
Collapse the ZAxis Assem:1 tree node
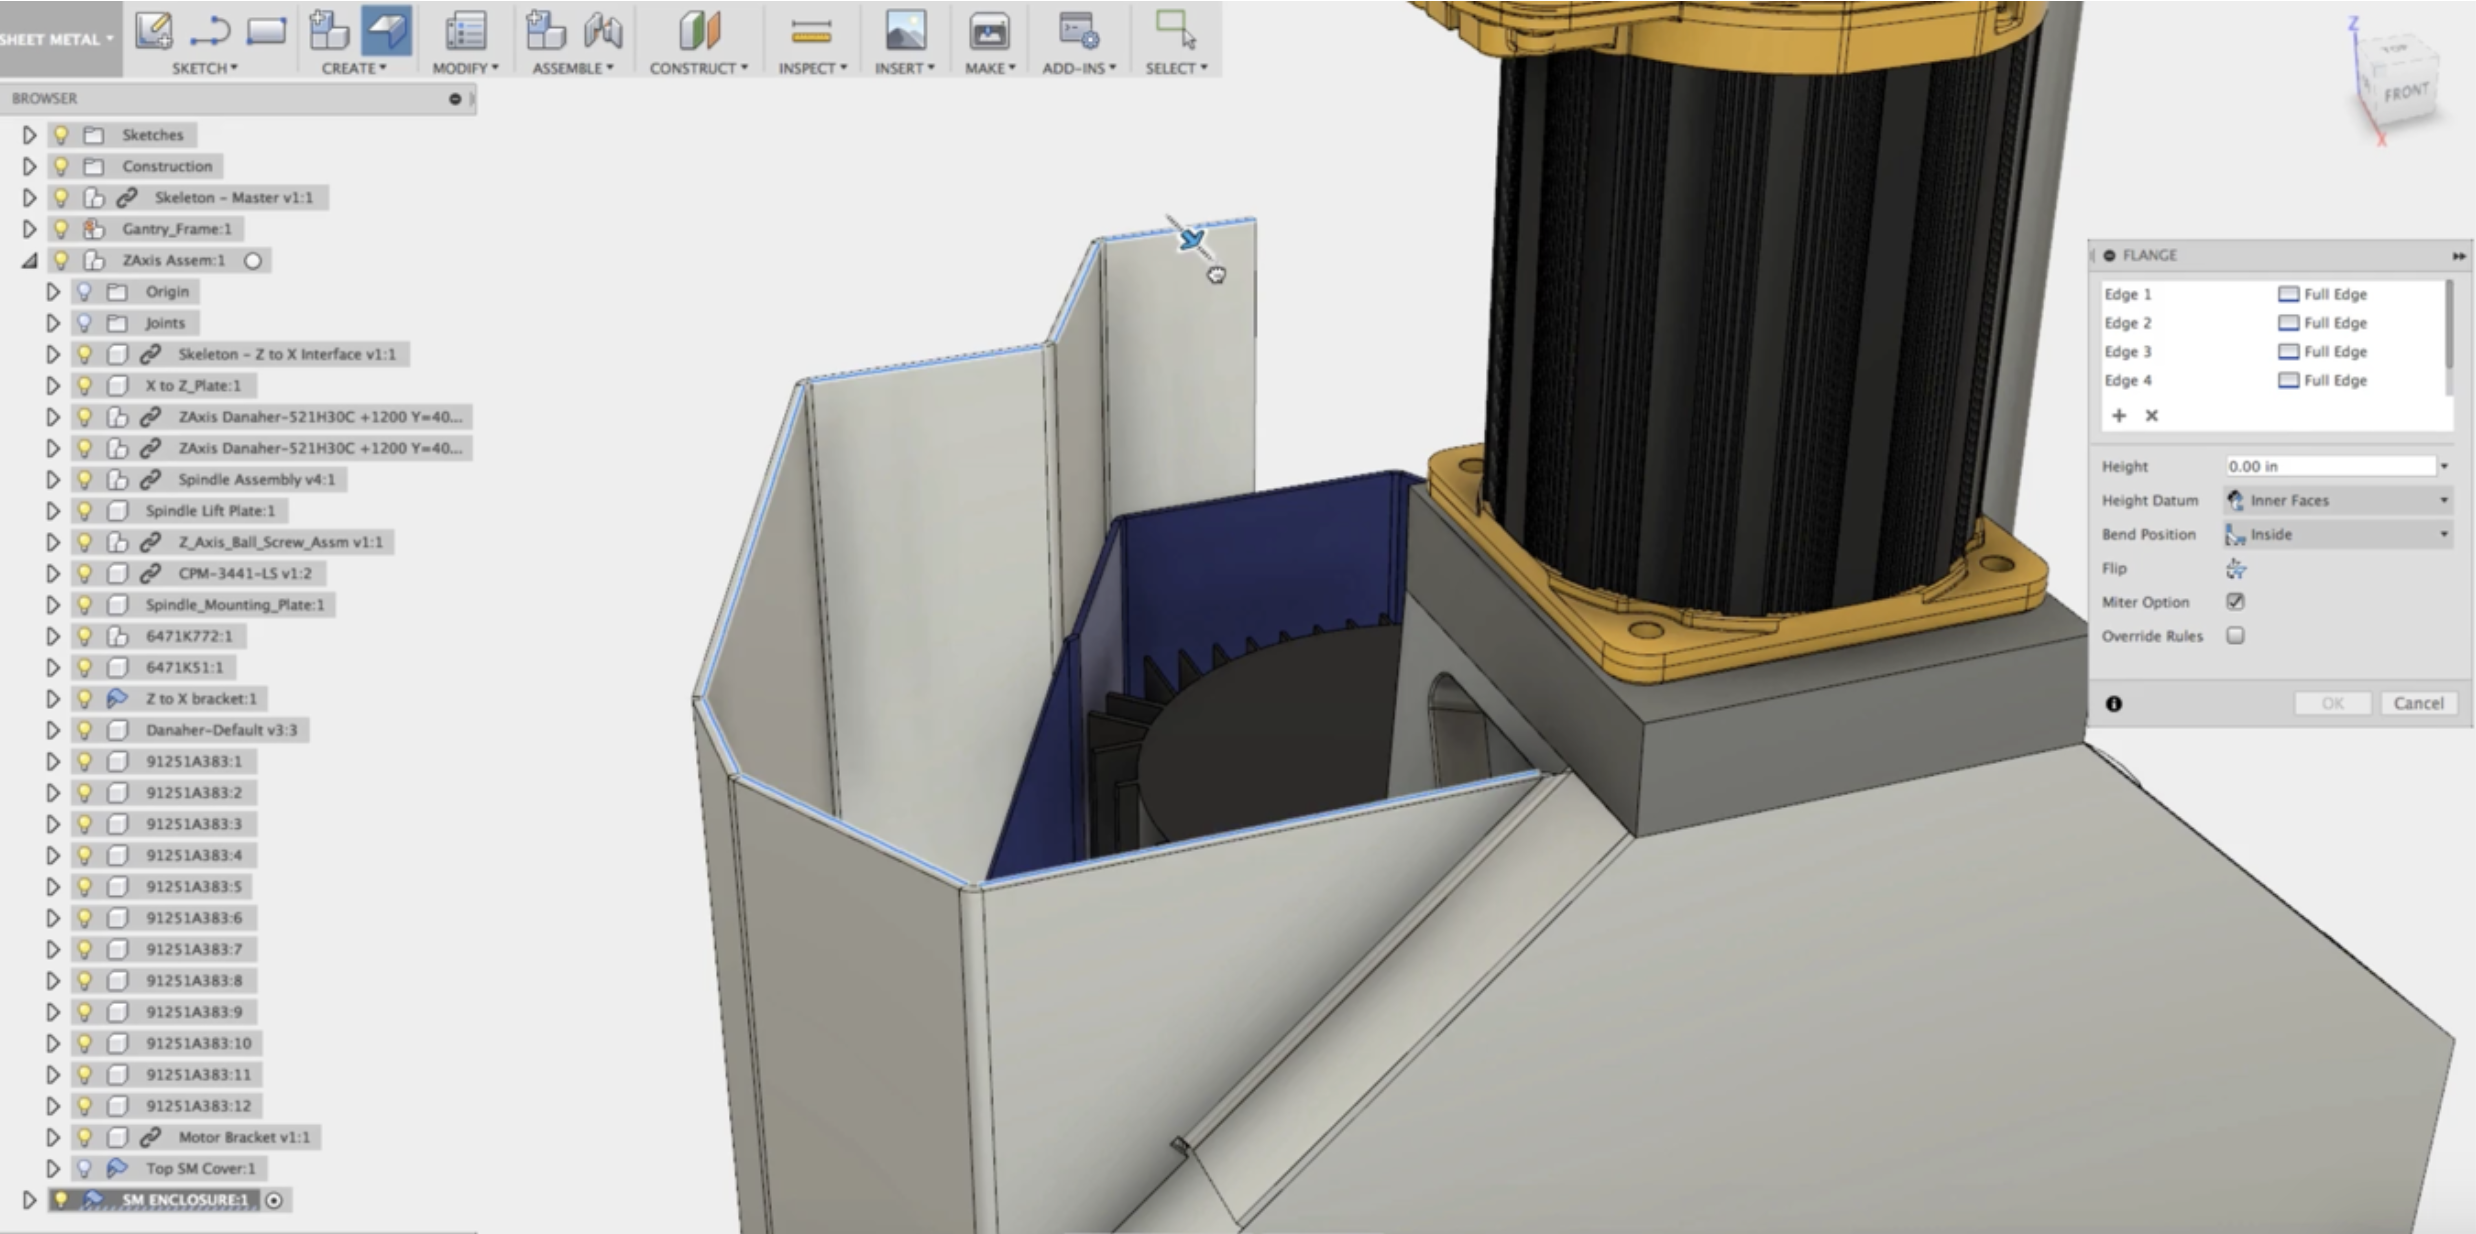point(29,260)
